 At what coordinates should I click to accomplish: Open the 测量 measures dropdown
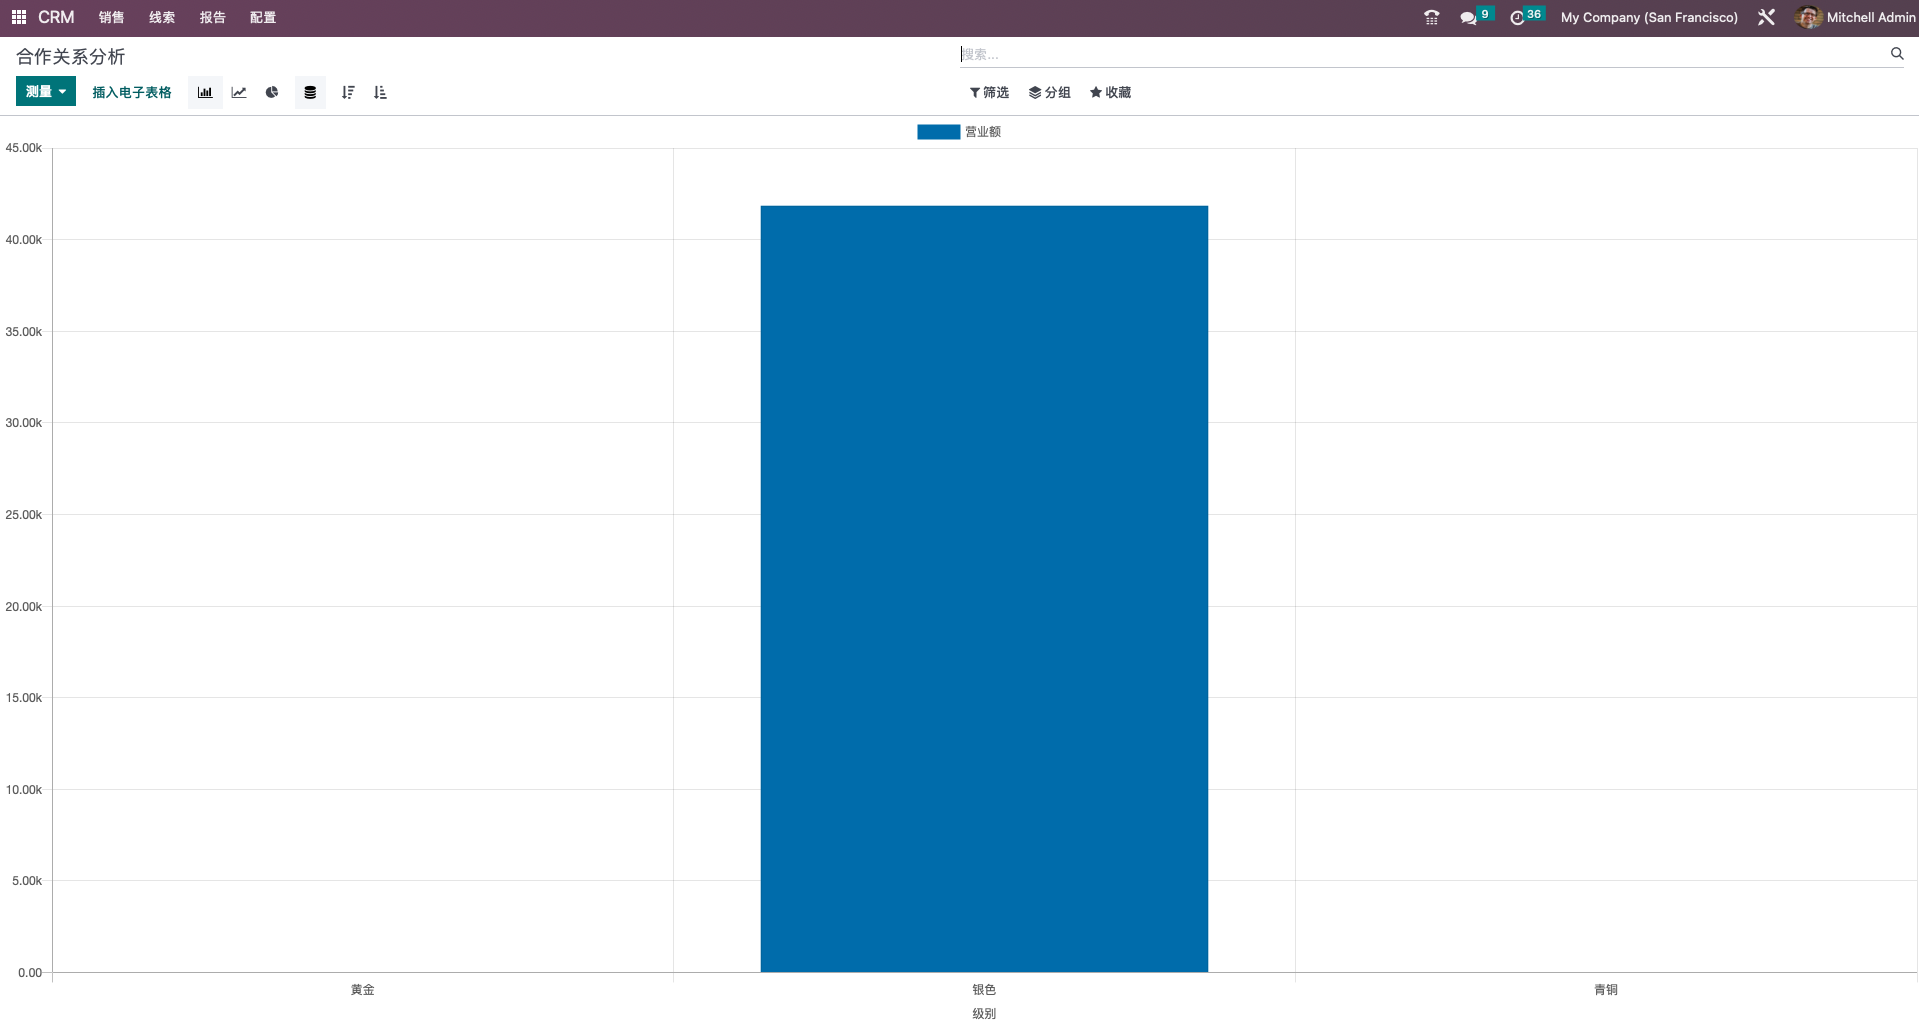pyautogui.click(x=46, y=91)
